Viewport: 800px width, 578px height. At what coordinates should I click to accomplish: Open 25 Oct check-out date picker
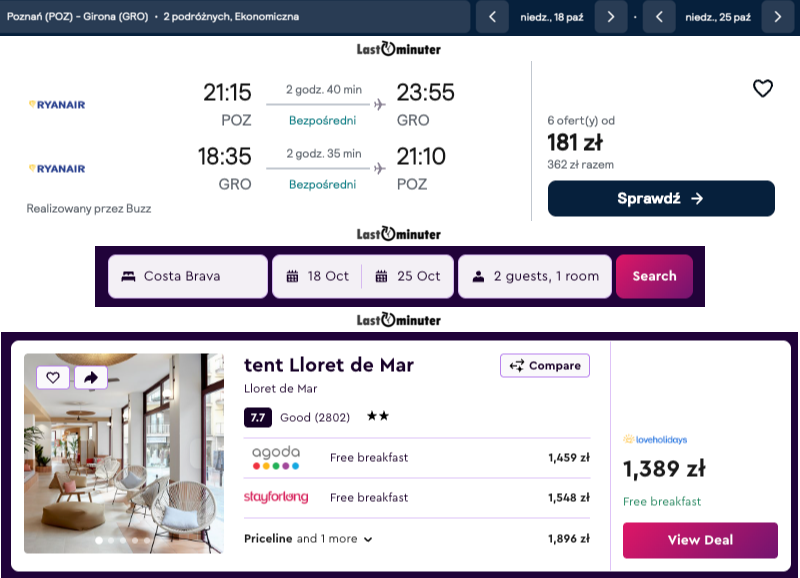tap(408, 276)
